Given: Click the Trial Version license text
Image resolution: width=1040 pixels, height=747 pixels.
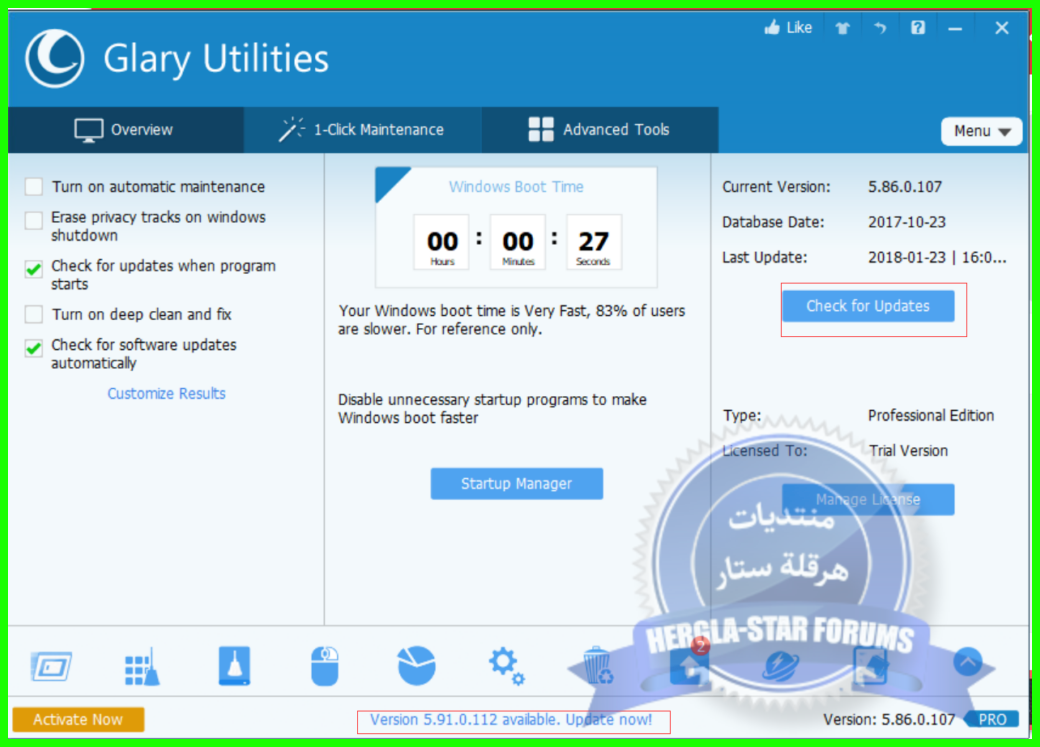Looking at the screenshot, I should (908, 450).
